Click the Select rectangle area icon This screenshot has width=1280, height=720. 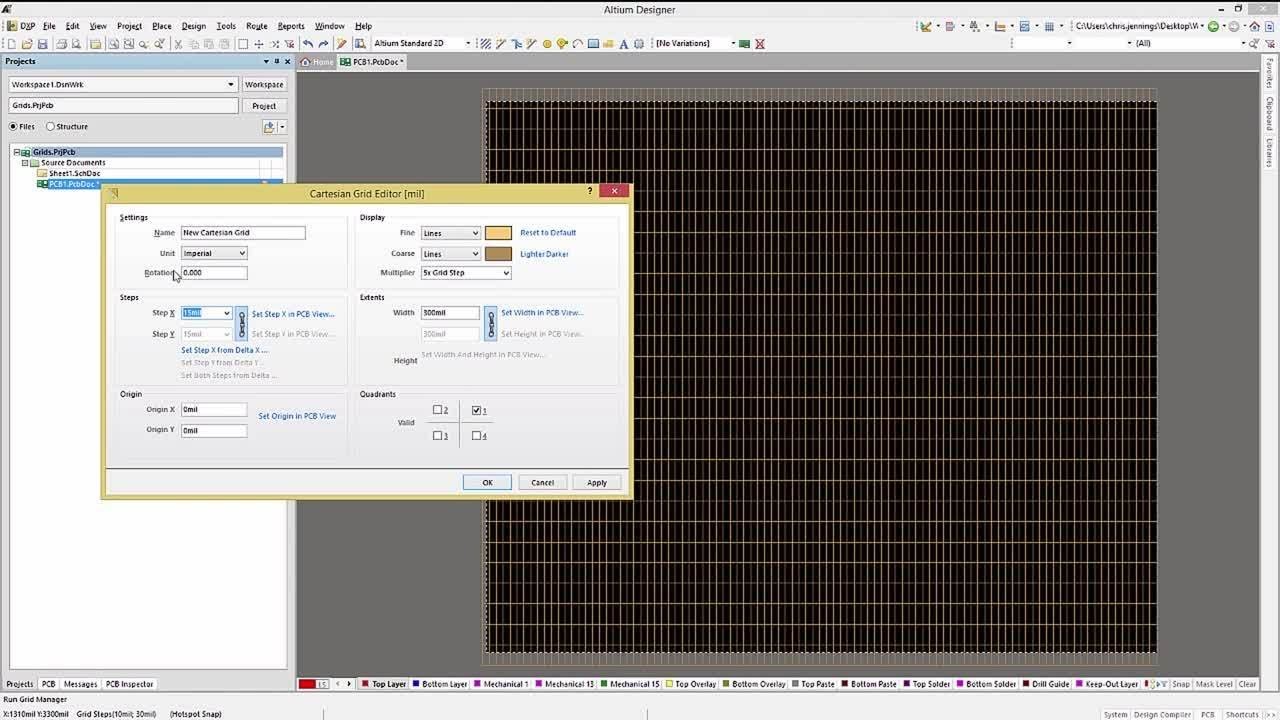tap(242, 44)
